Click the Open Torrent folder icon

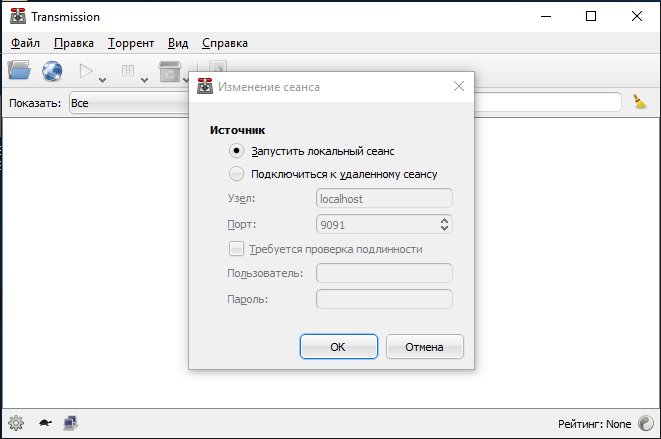[19, 70]
